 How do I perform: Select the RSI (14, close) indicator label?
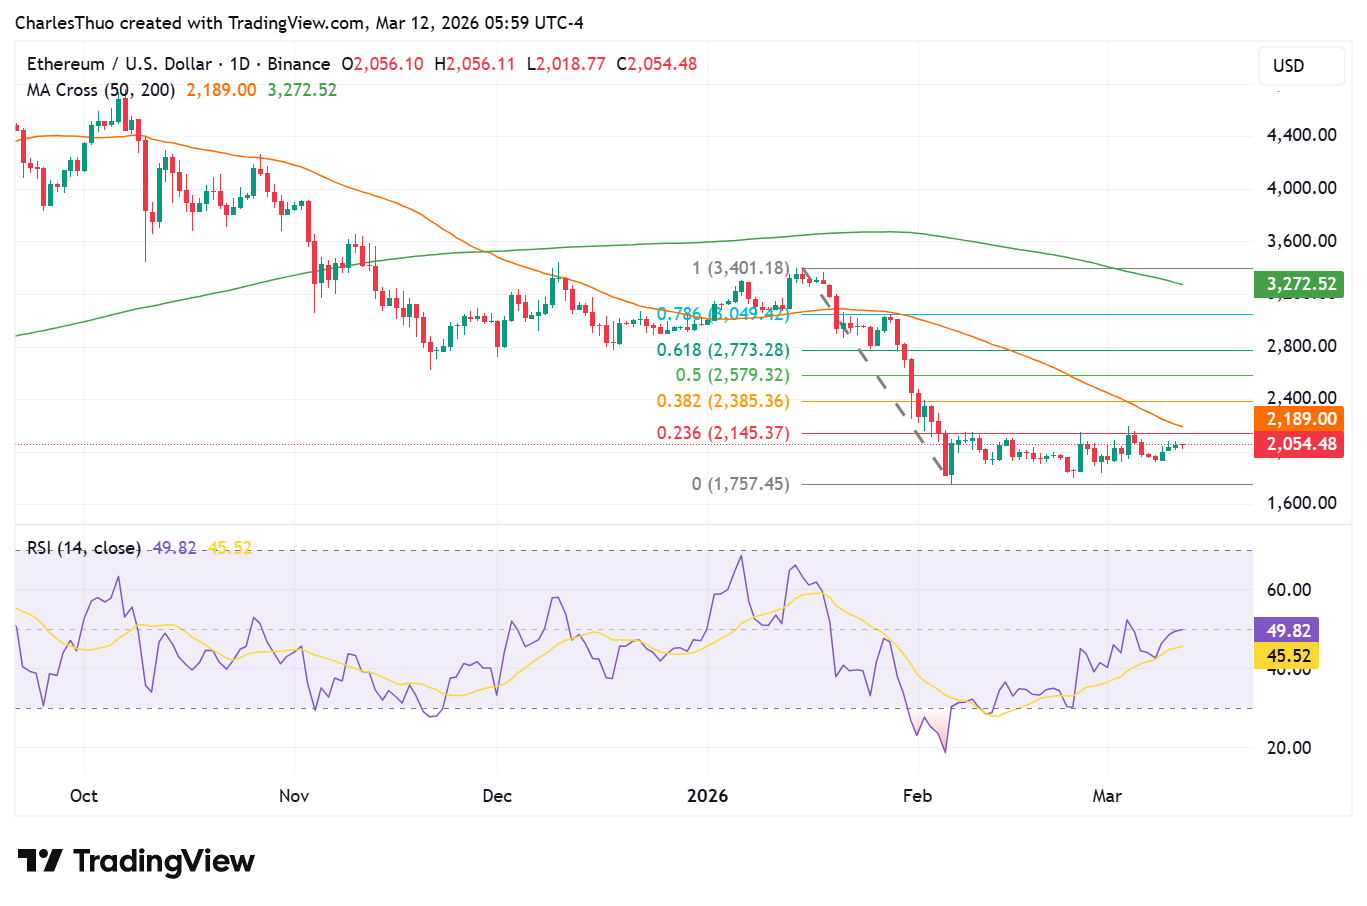click(x=83, y=548)
